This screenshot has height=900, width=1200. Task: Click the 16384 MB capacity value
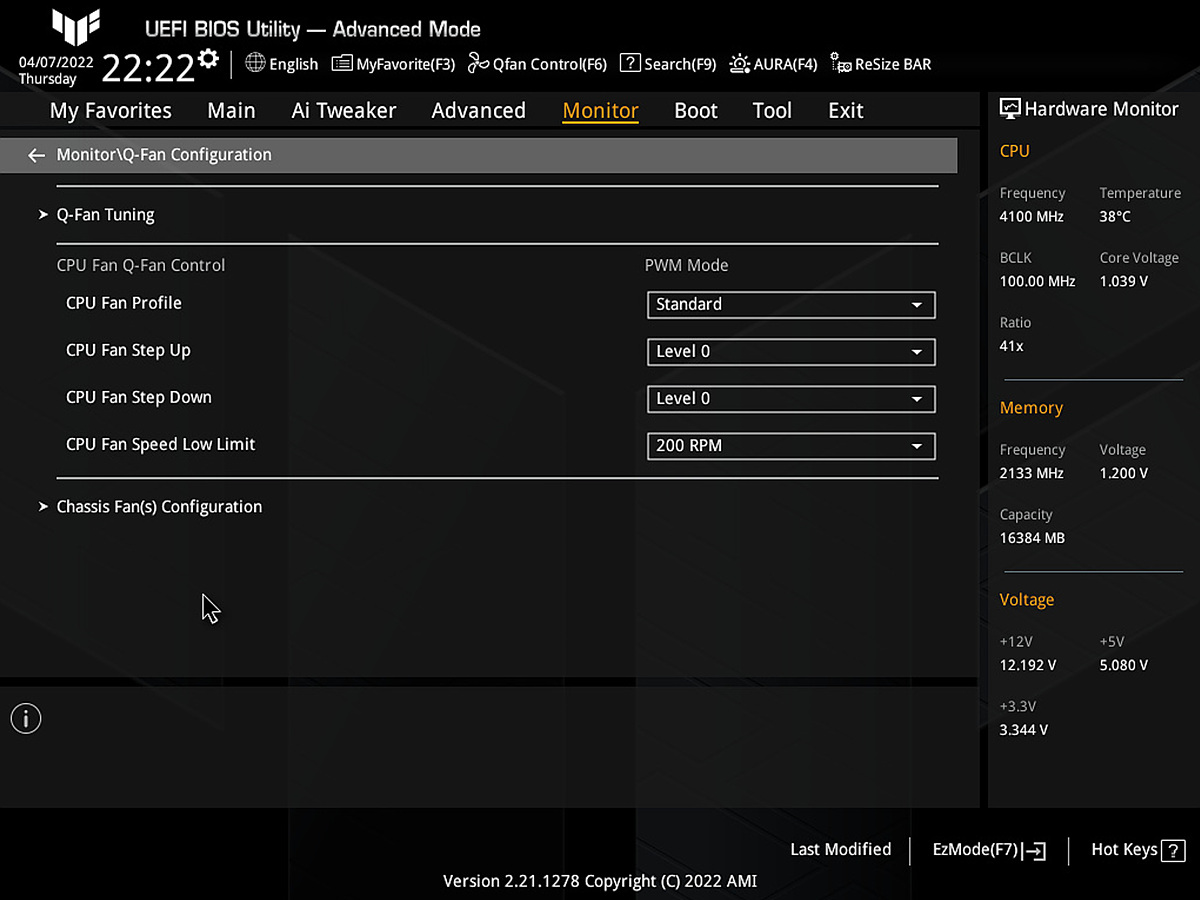tap(1032, 538)
